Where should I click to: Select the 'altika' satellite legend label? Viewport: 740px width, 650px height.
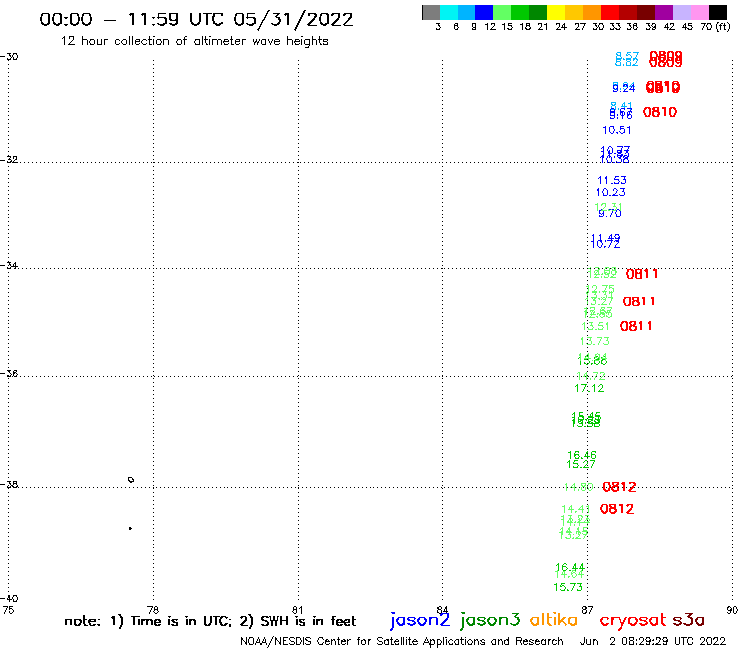click(x=554, y=619)
